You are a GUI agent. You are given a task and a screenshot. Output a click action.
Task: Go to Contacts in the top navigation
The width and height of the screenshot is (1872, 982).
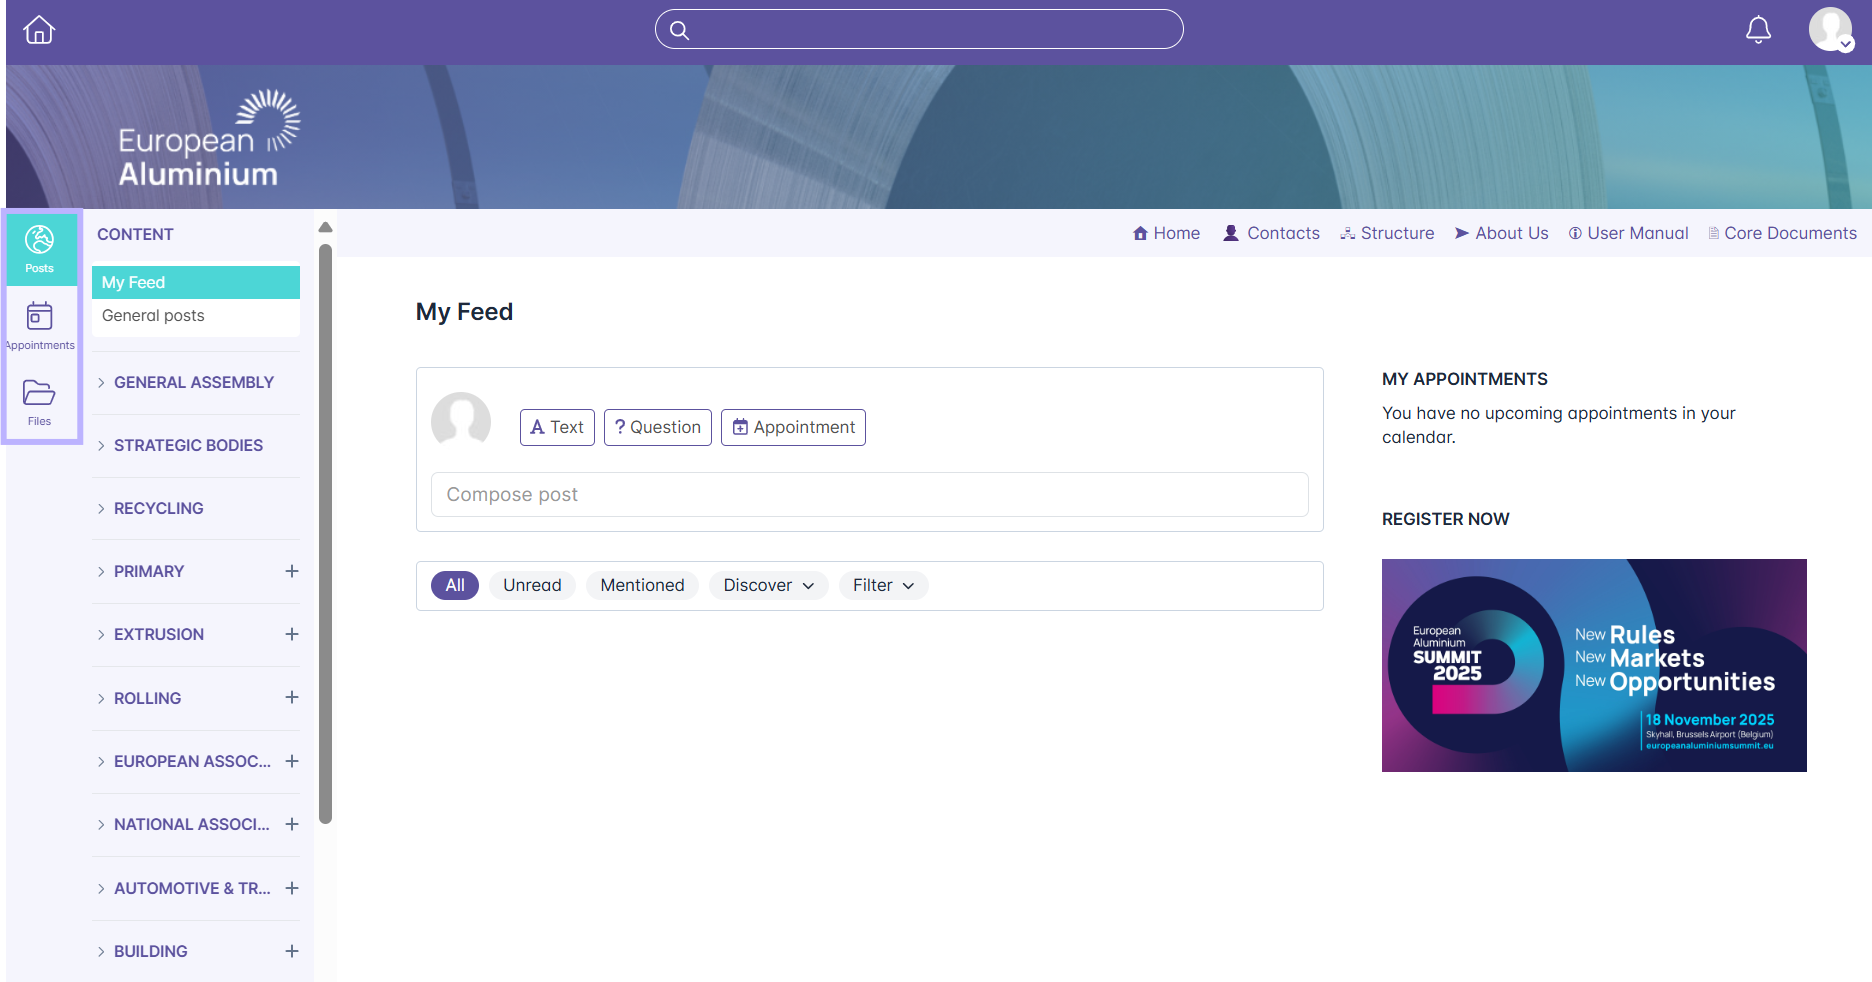[1272, 233]
